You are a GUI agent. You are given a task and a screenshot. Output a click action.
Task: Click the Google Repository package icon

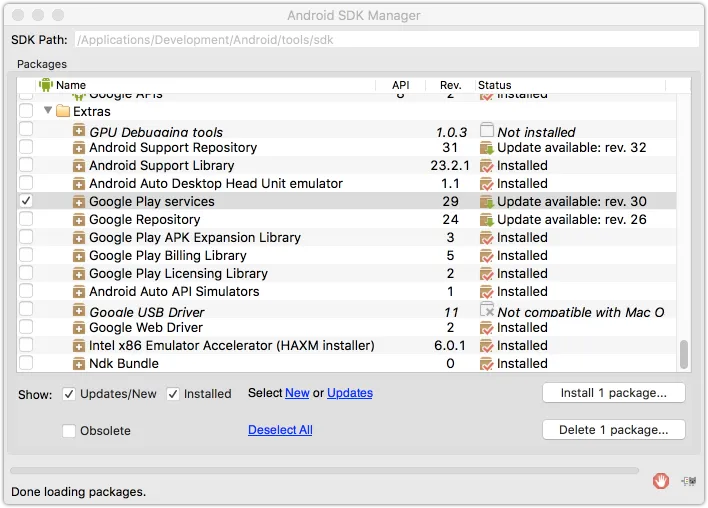tap(79, 220)
